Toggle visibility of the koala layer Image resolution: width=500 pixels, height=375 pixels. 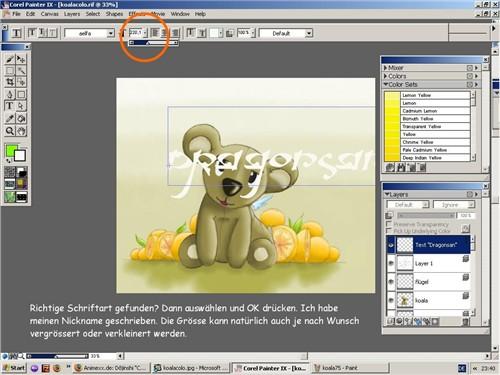[391, 300]
